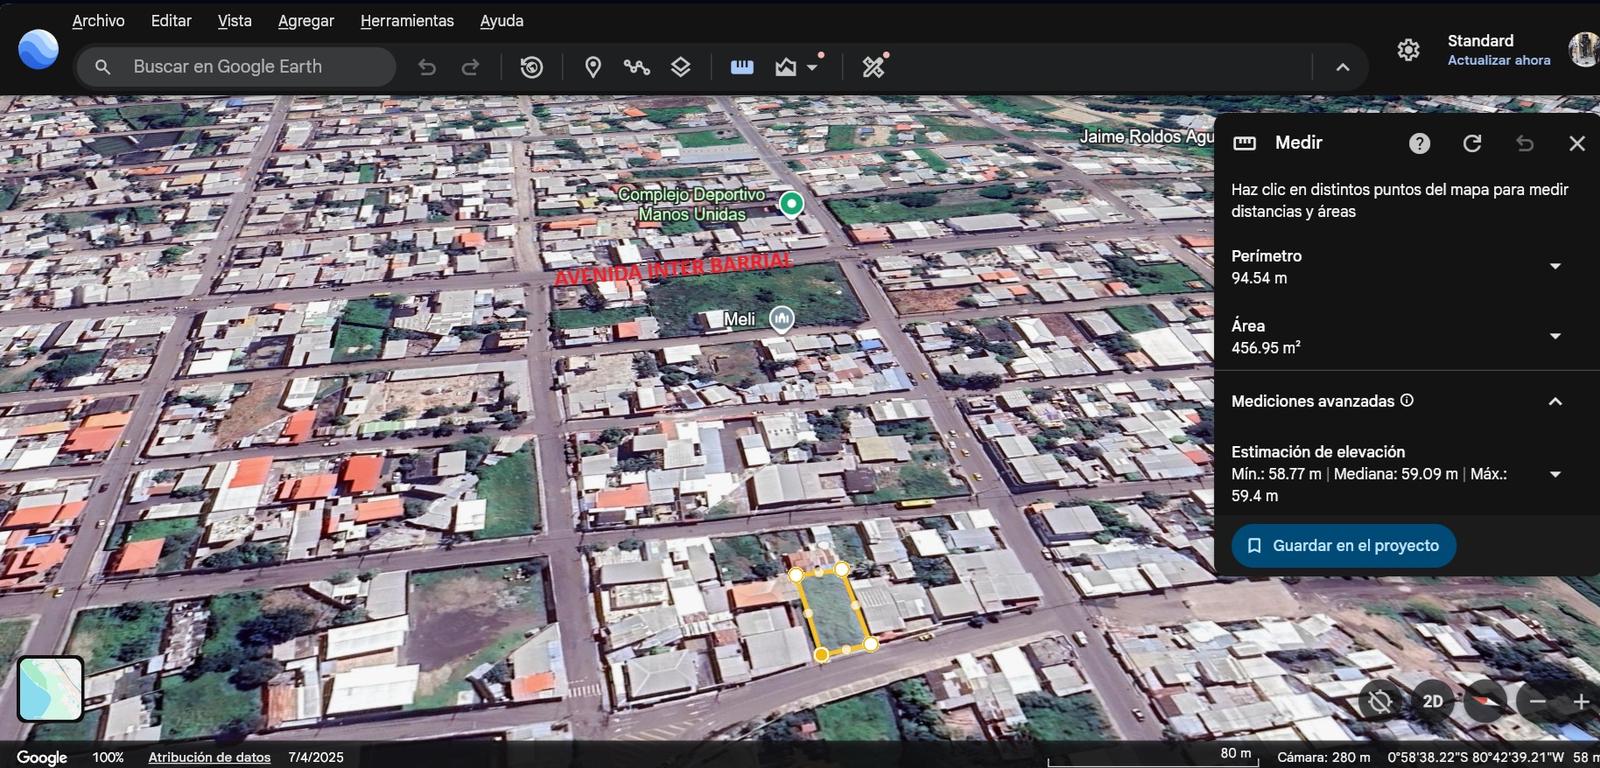Open the Archivo menu

98,20
